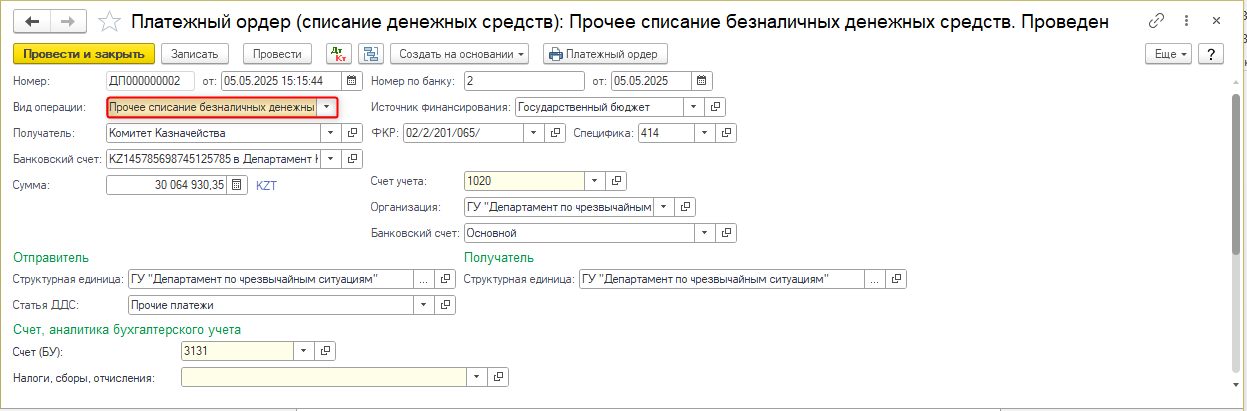Expand the Специфика dropdown arrow
Screen dimensions: 1247x411
pyautogui.click(x=705, y=132)
